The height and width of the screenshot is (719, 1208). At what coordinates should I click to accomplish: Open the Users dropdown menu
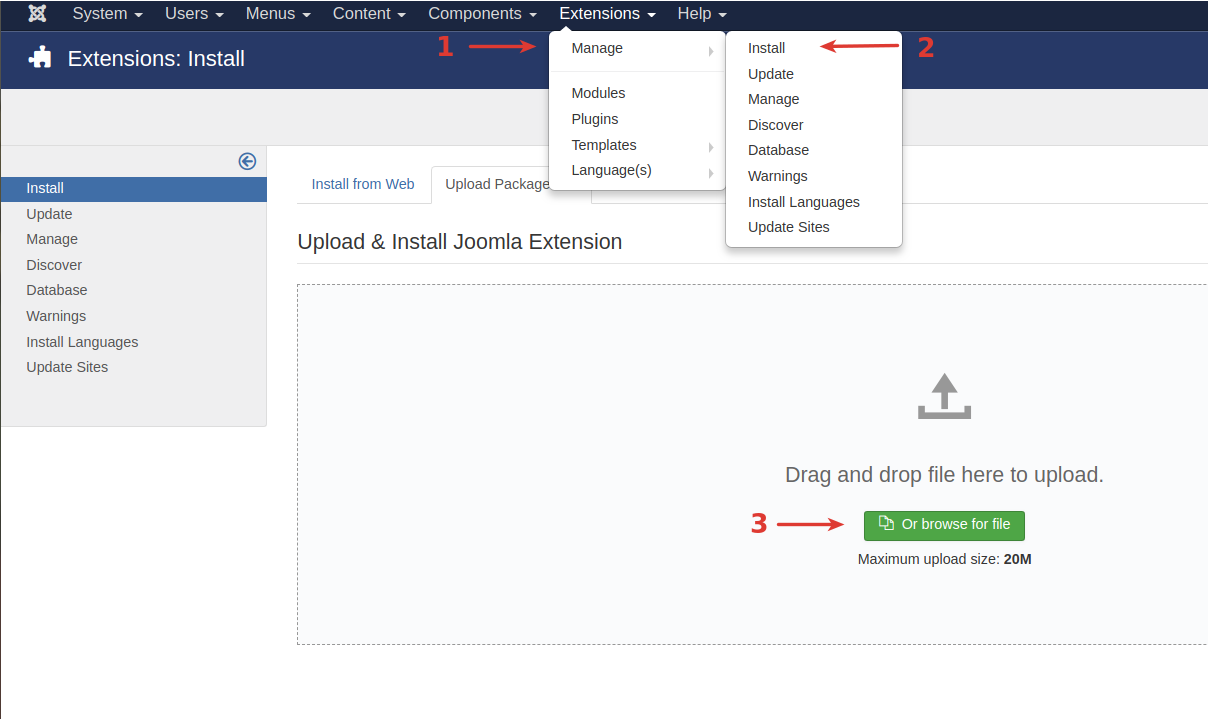[194, 14]
